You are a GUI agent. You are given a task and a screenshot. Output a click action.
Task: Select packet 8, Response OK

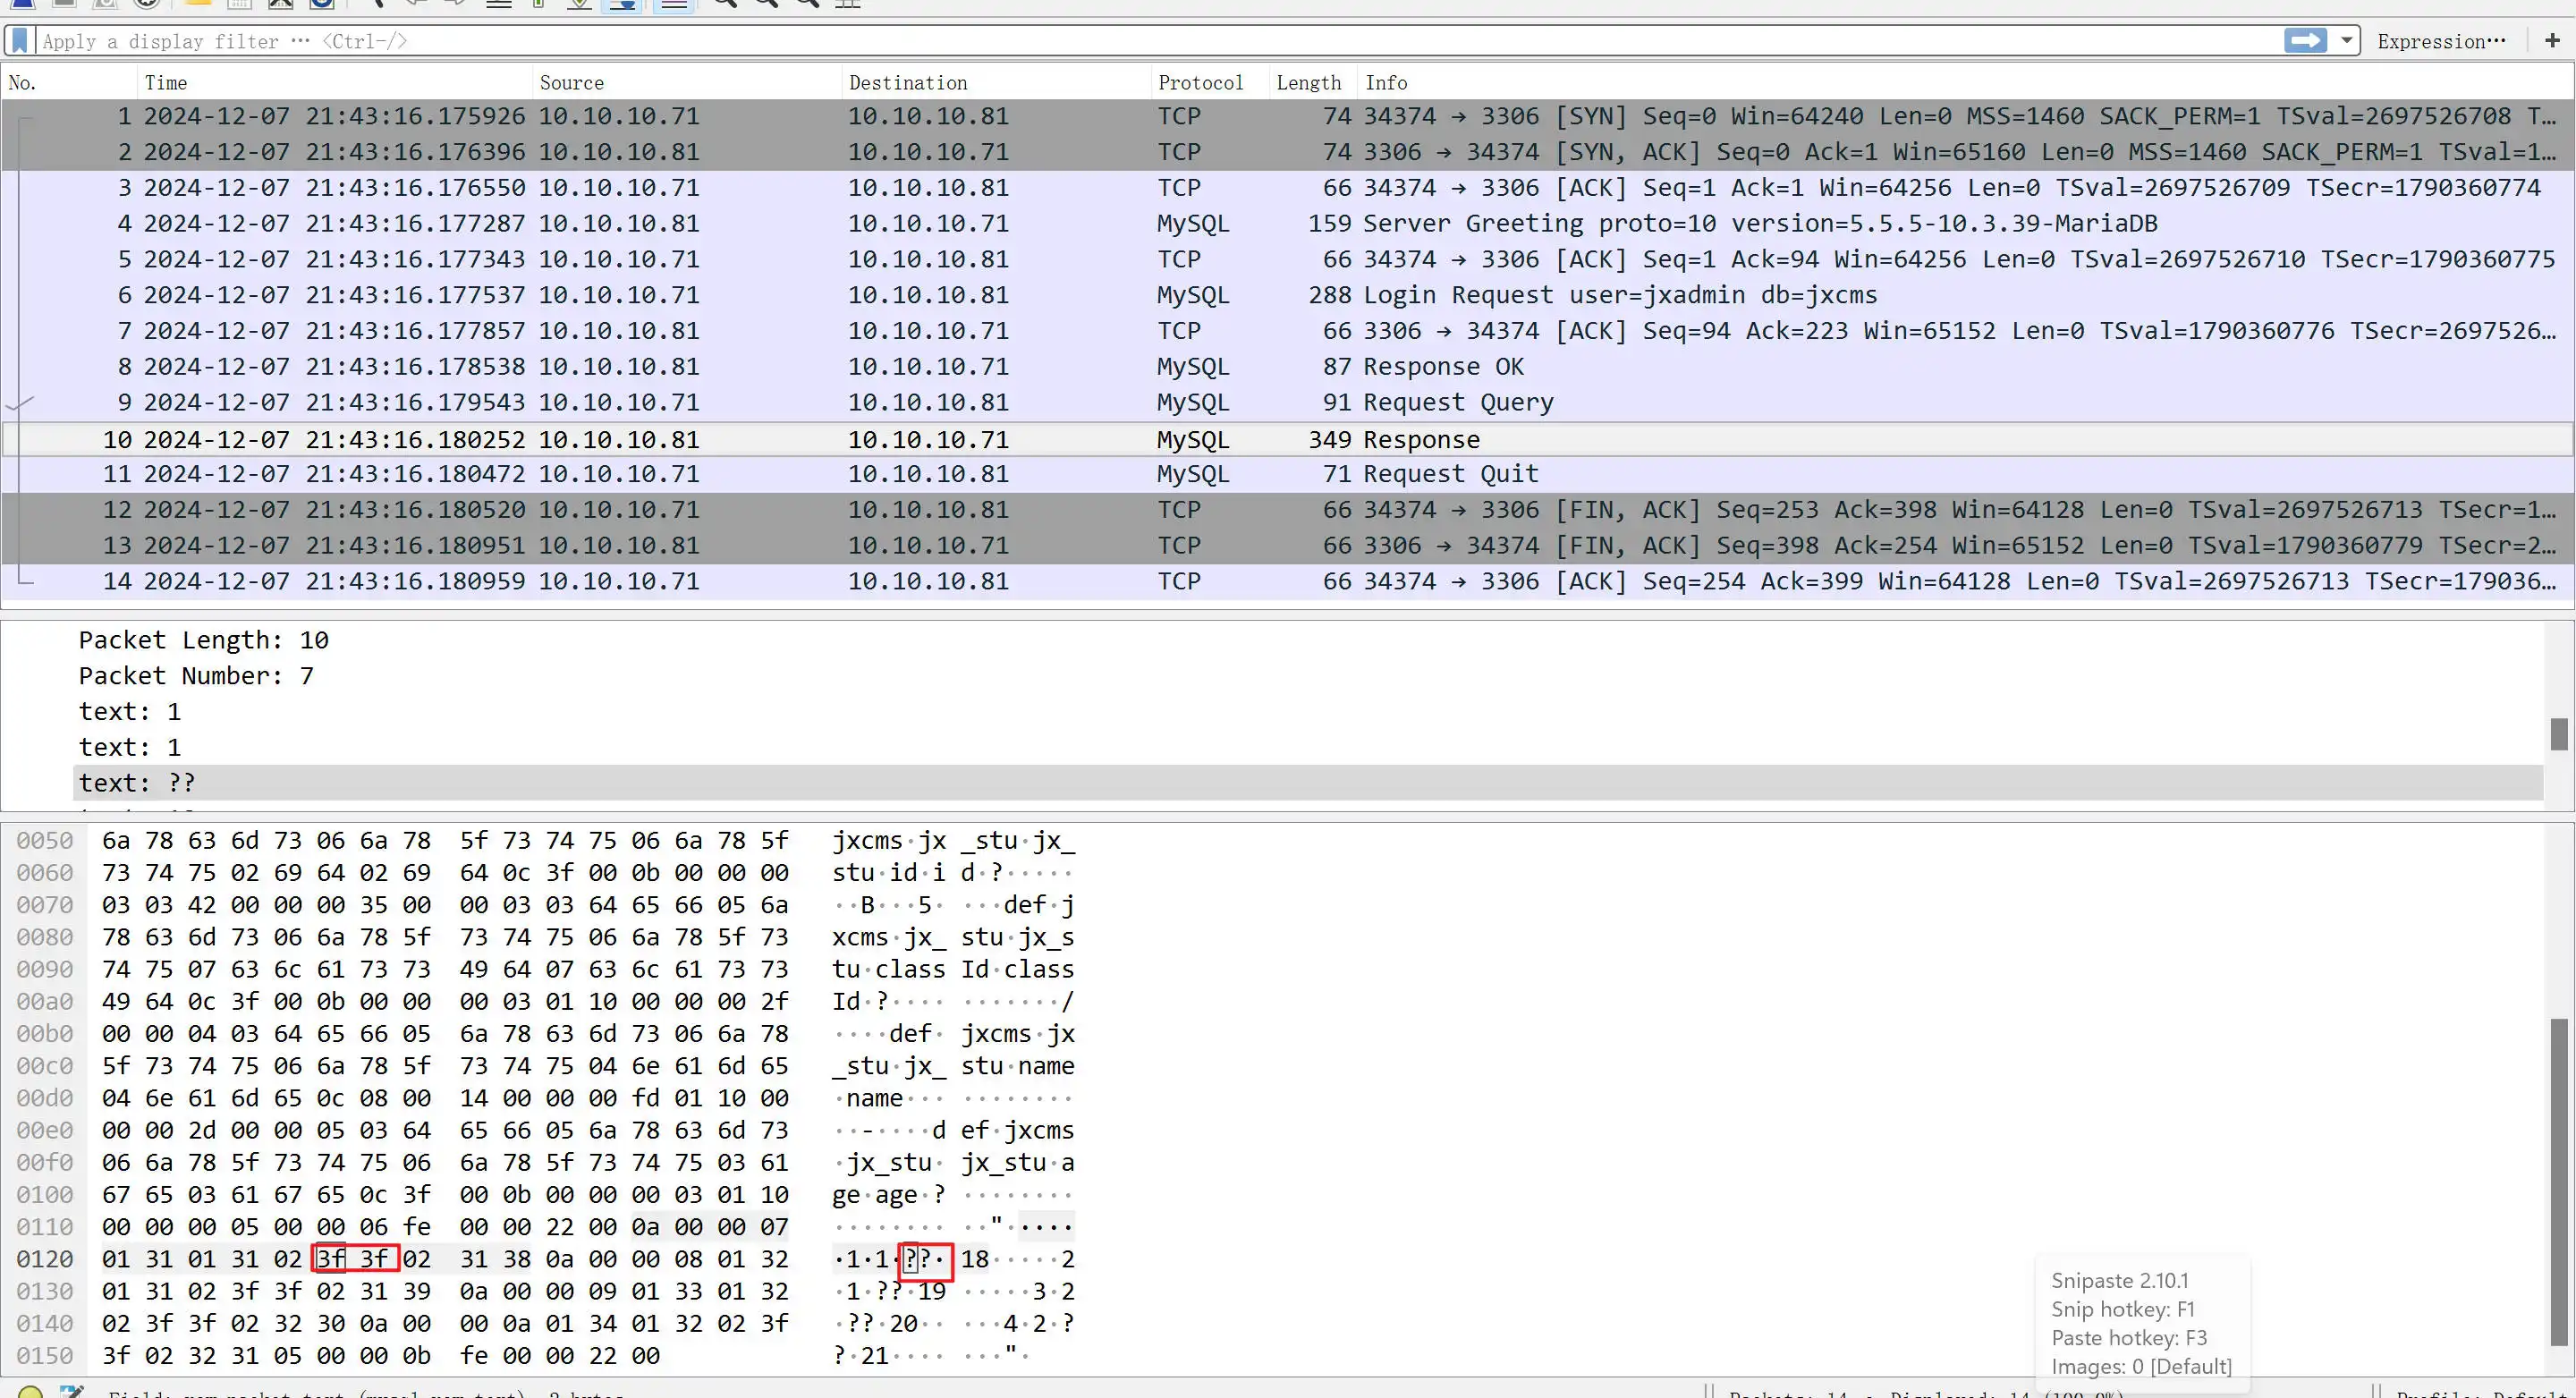pos(1288,367)
